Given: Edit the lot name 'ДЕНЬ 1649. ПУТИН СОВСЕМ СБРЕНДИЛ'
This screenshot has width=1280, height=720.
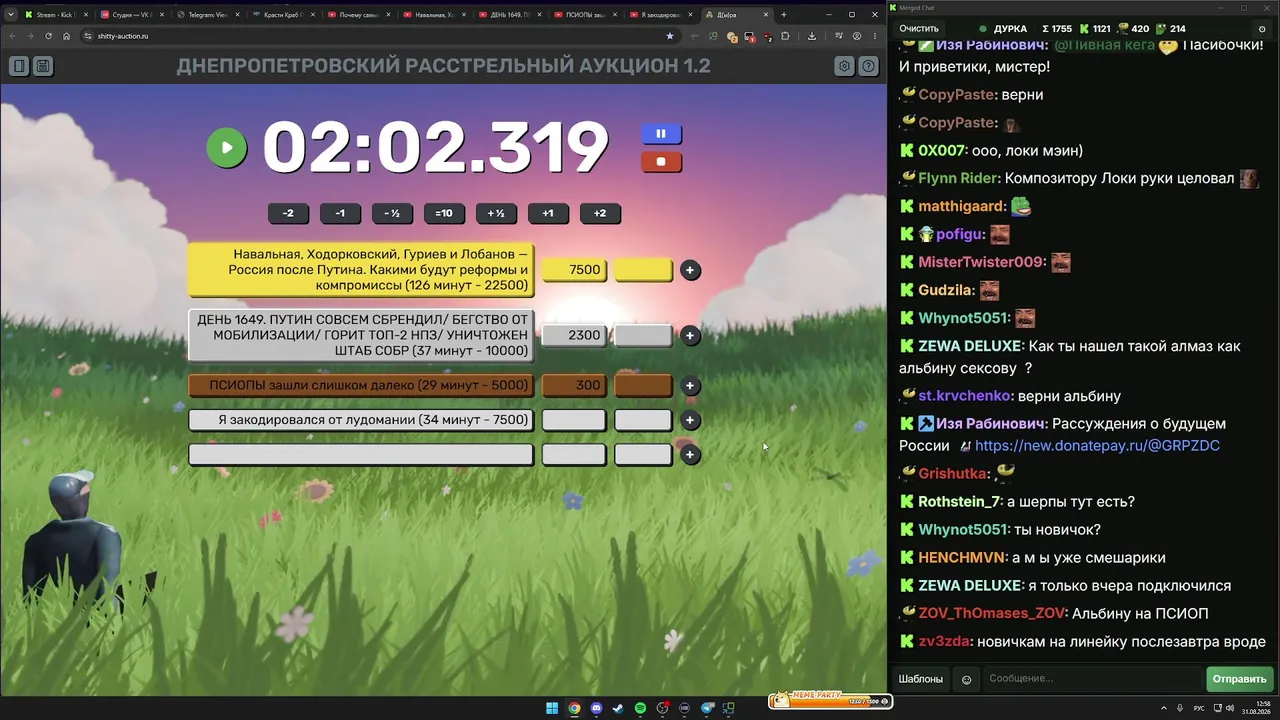Looking at the screenshot, I should click(361, 335).
